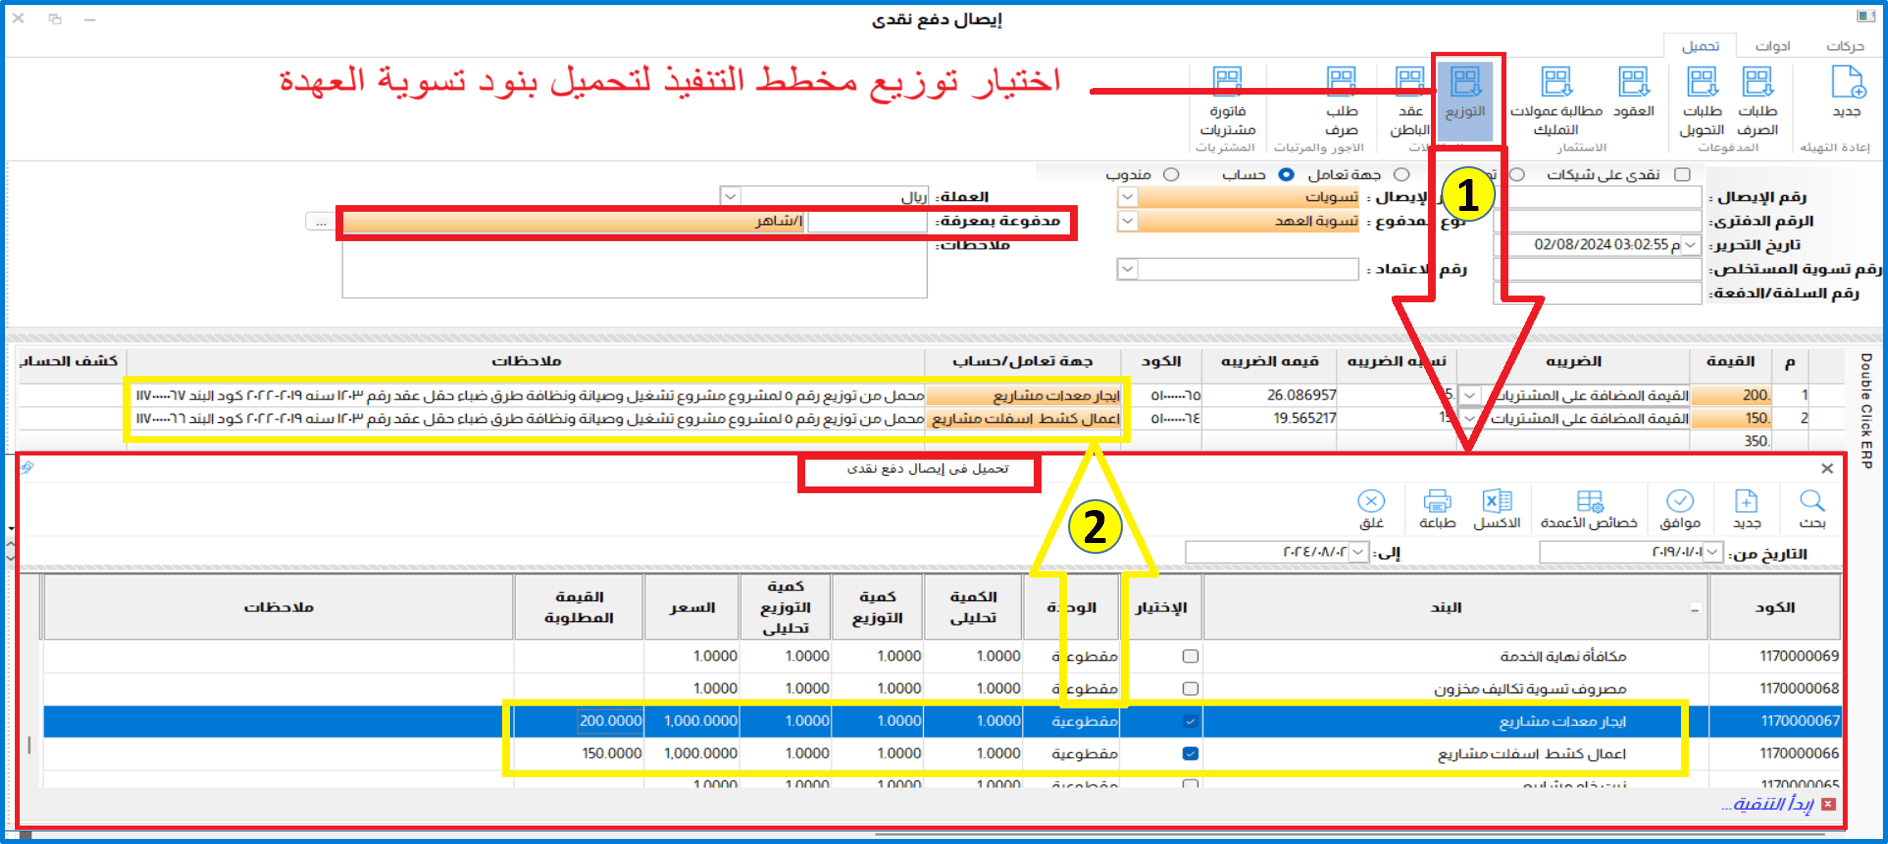The height and width of the screenshot is (844, 1888).
Task: Select the مندوب radio button
Action: (x=1171, y=175)
